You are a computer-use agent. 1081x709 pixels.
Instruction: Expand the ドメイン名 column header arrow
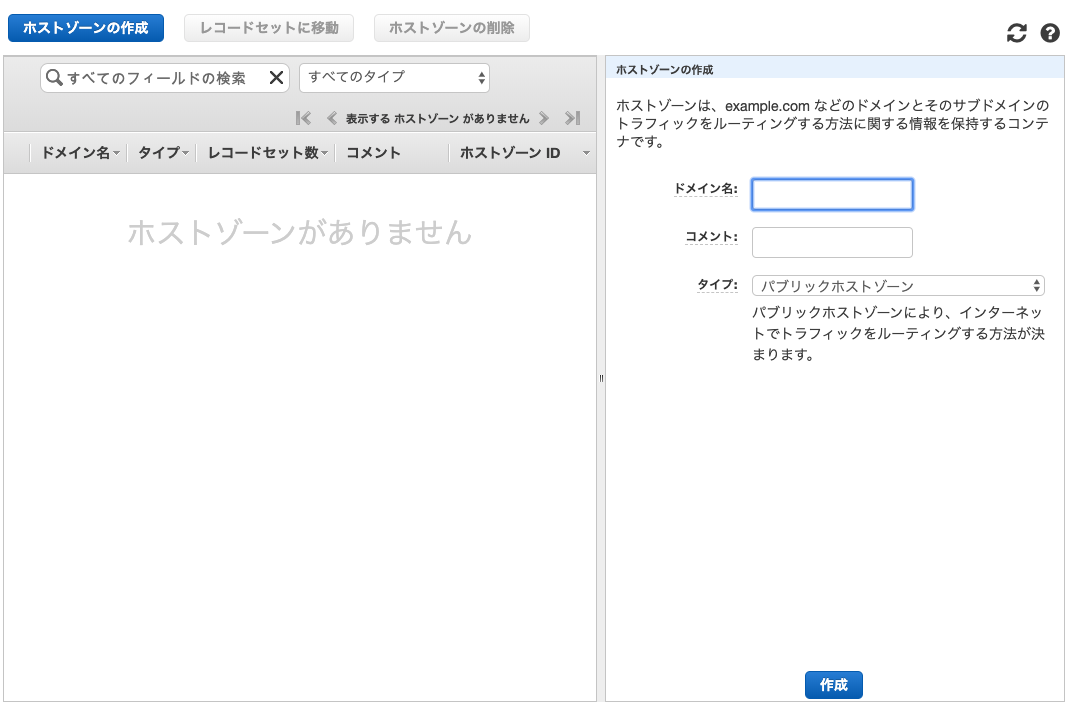click(117, 154)
